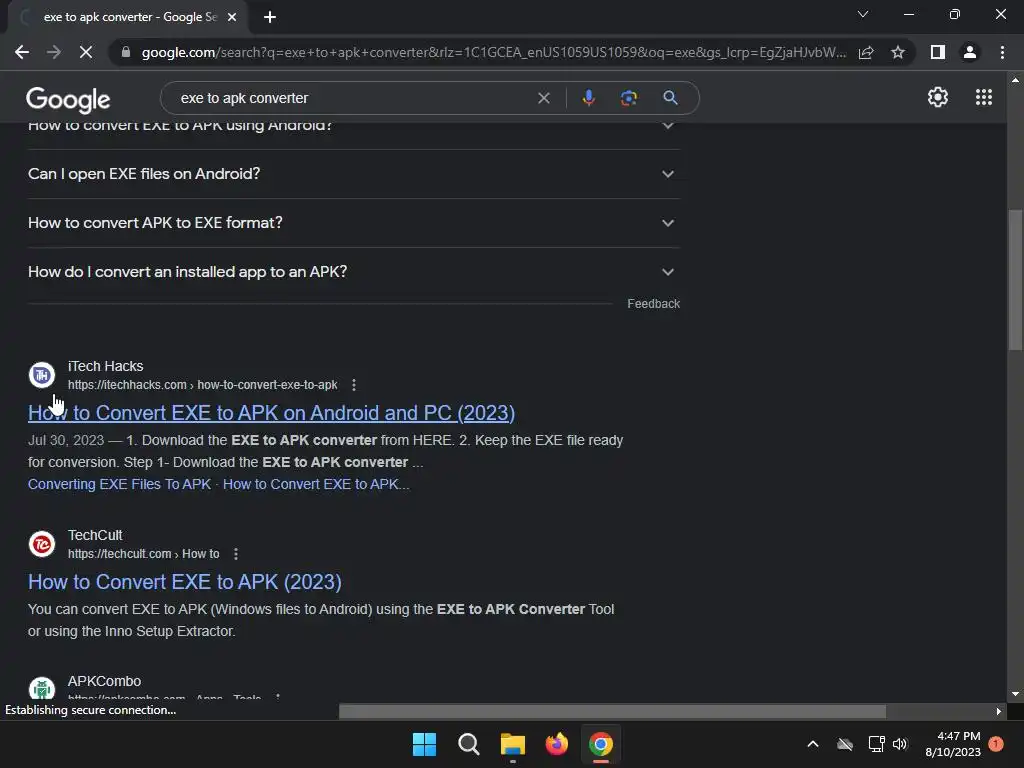This screenshot has width=1024, height=768.
Task: Close the exe to apk converter tab
Action: pos(232,17)
